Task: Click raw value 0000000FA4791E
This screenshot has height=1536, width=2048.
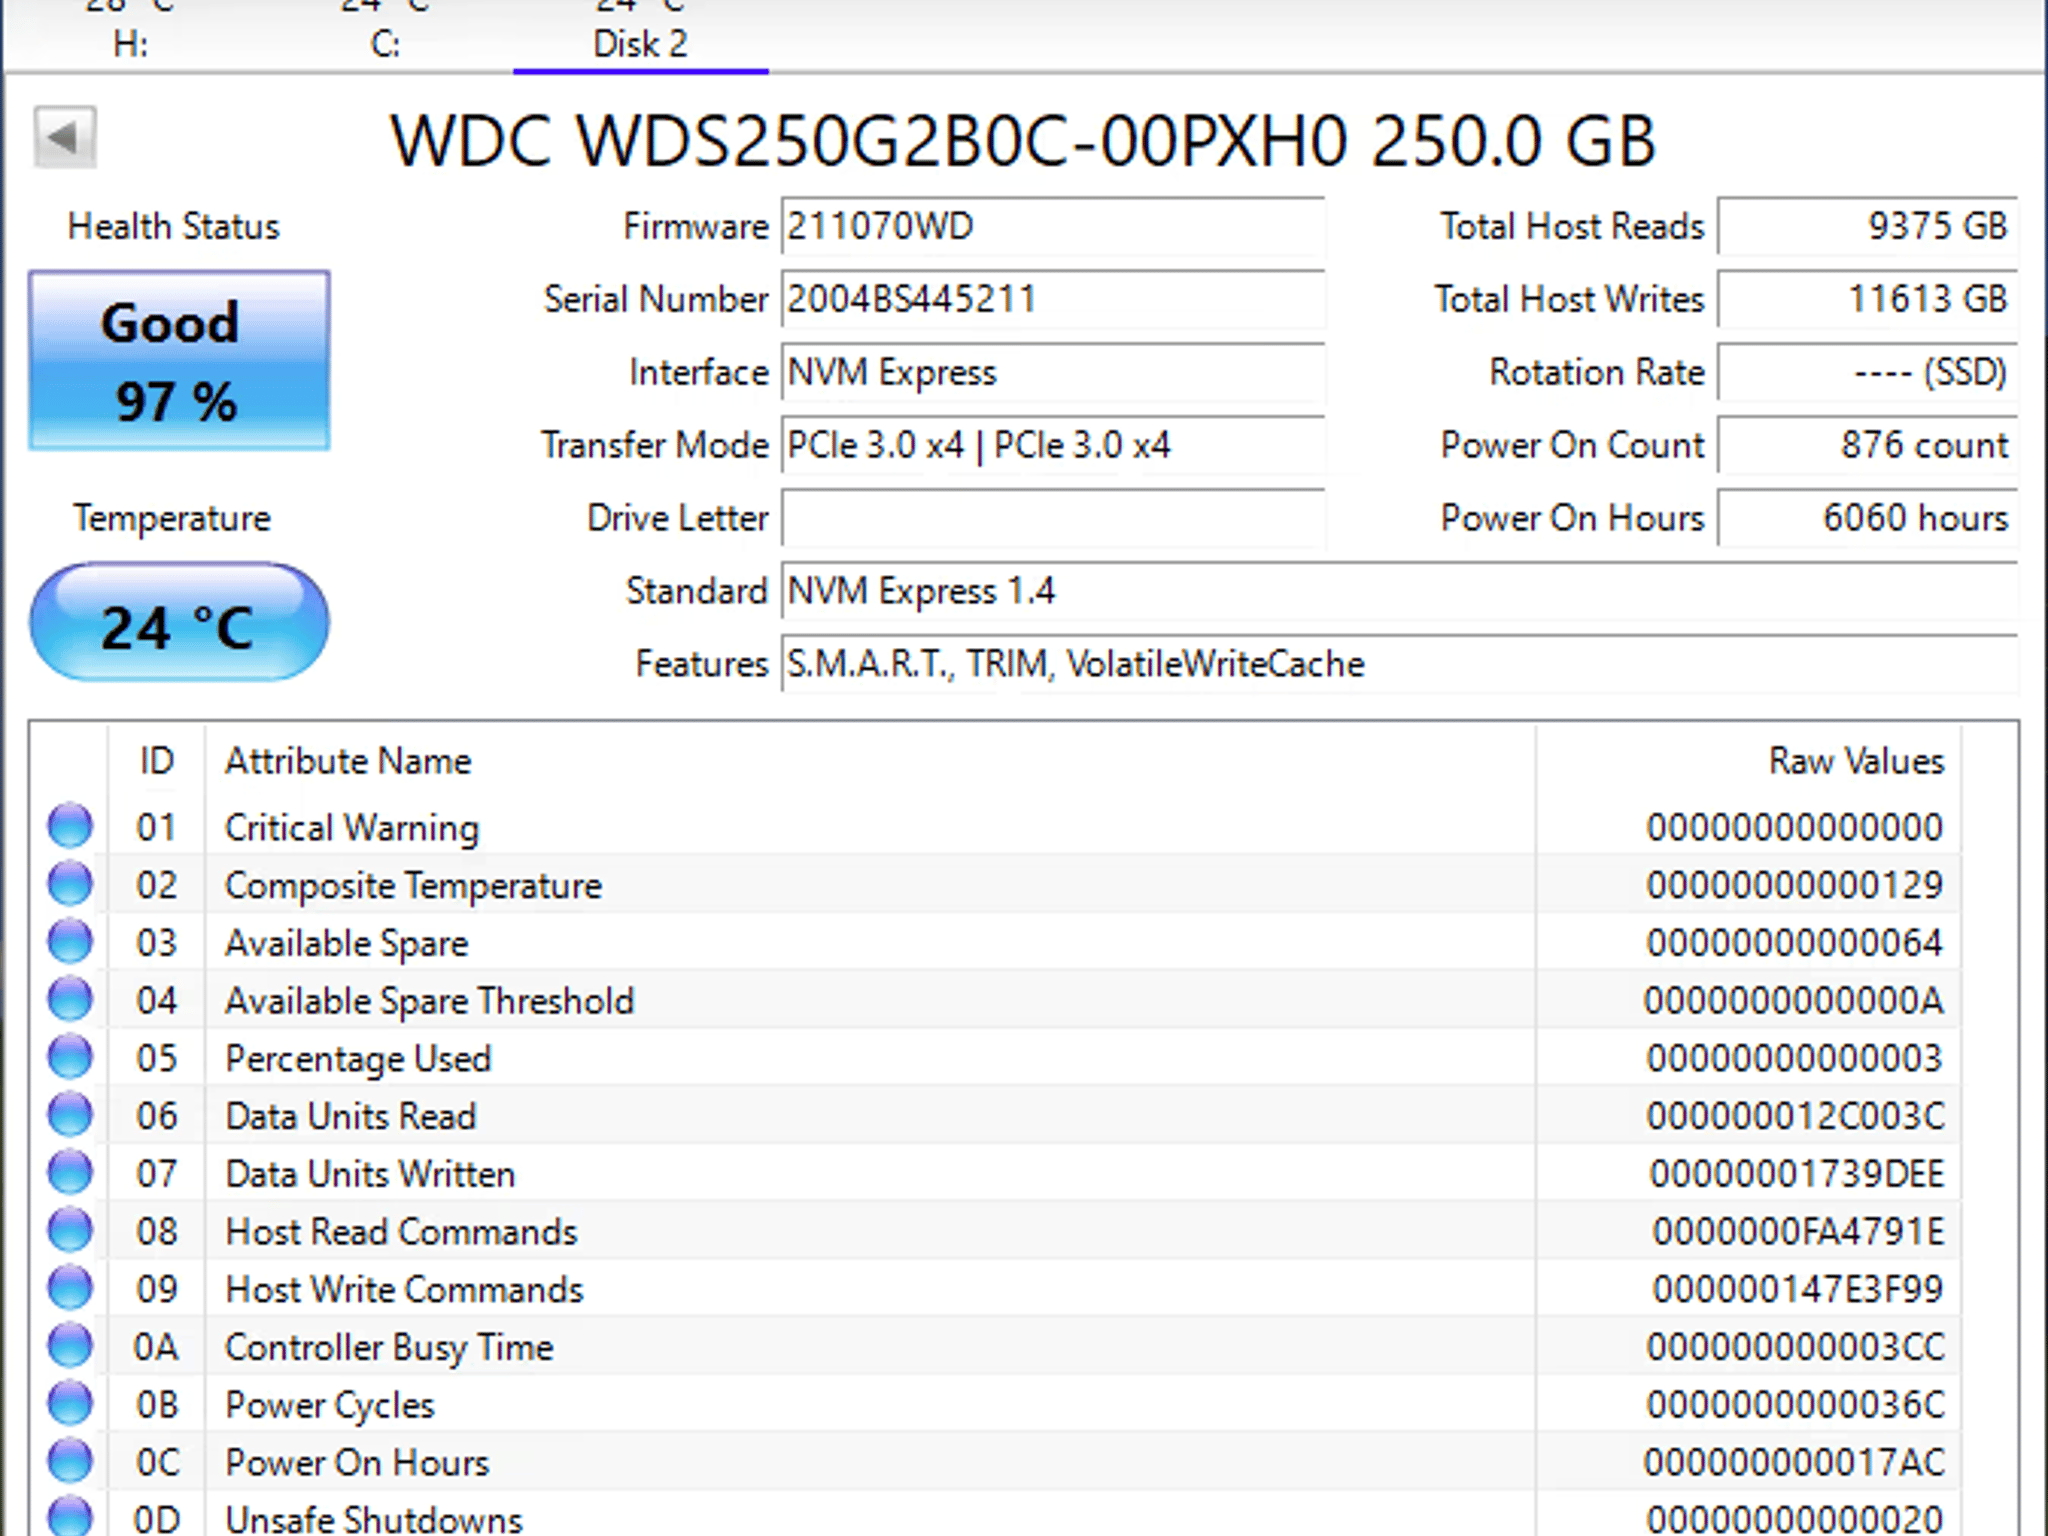Action: click(x=1798, y=1232)
